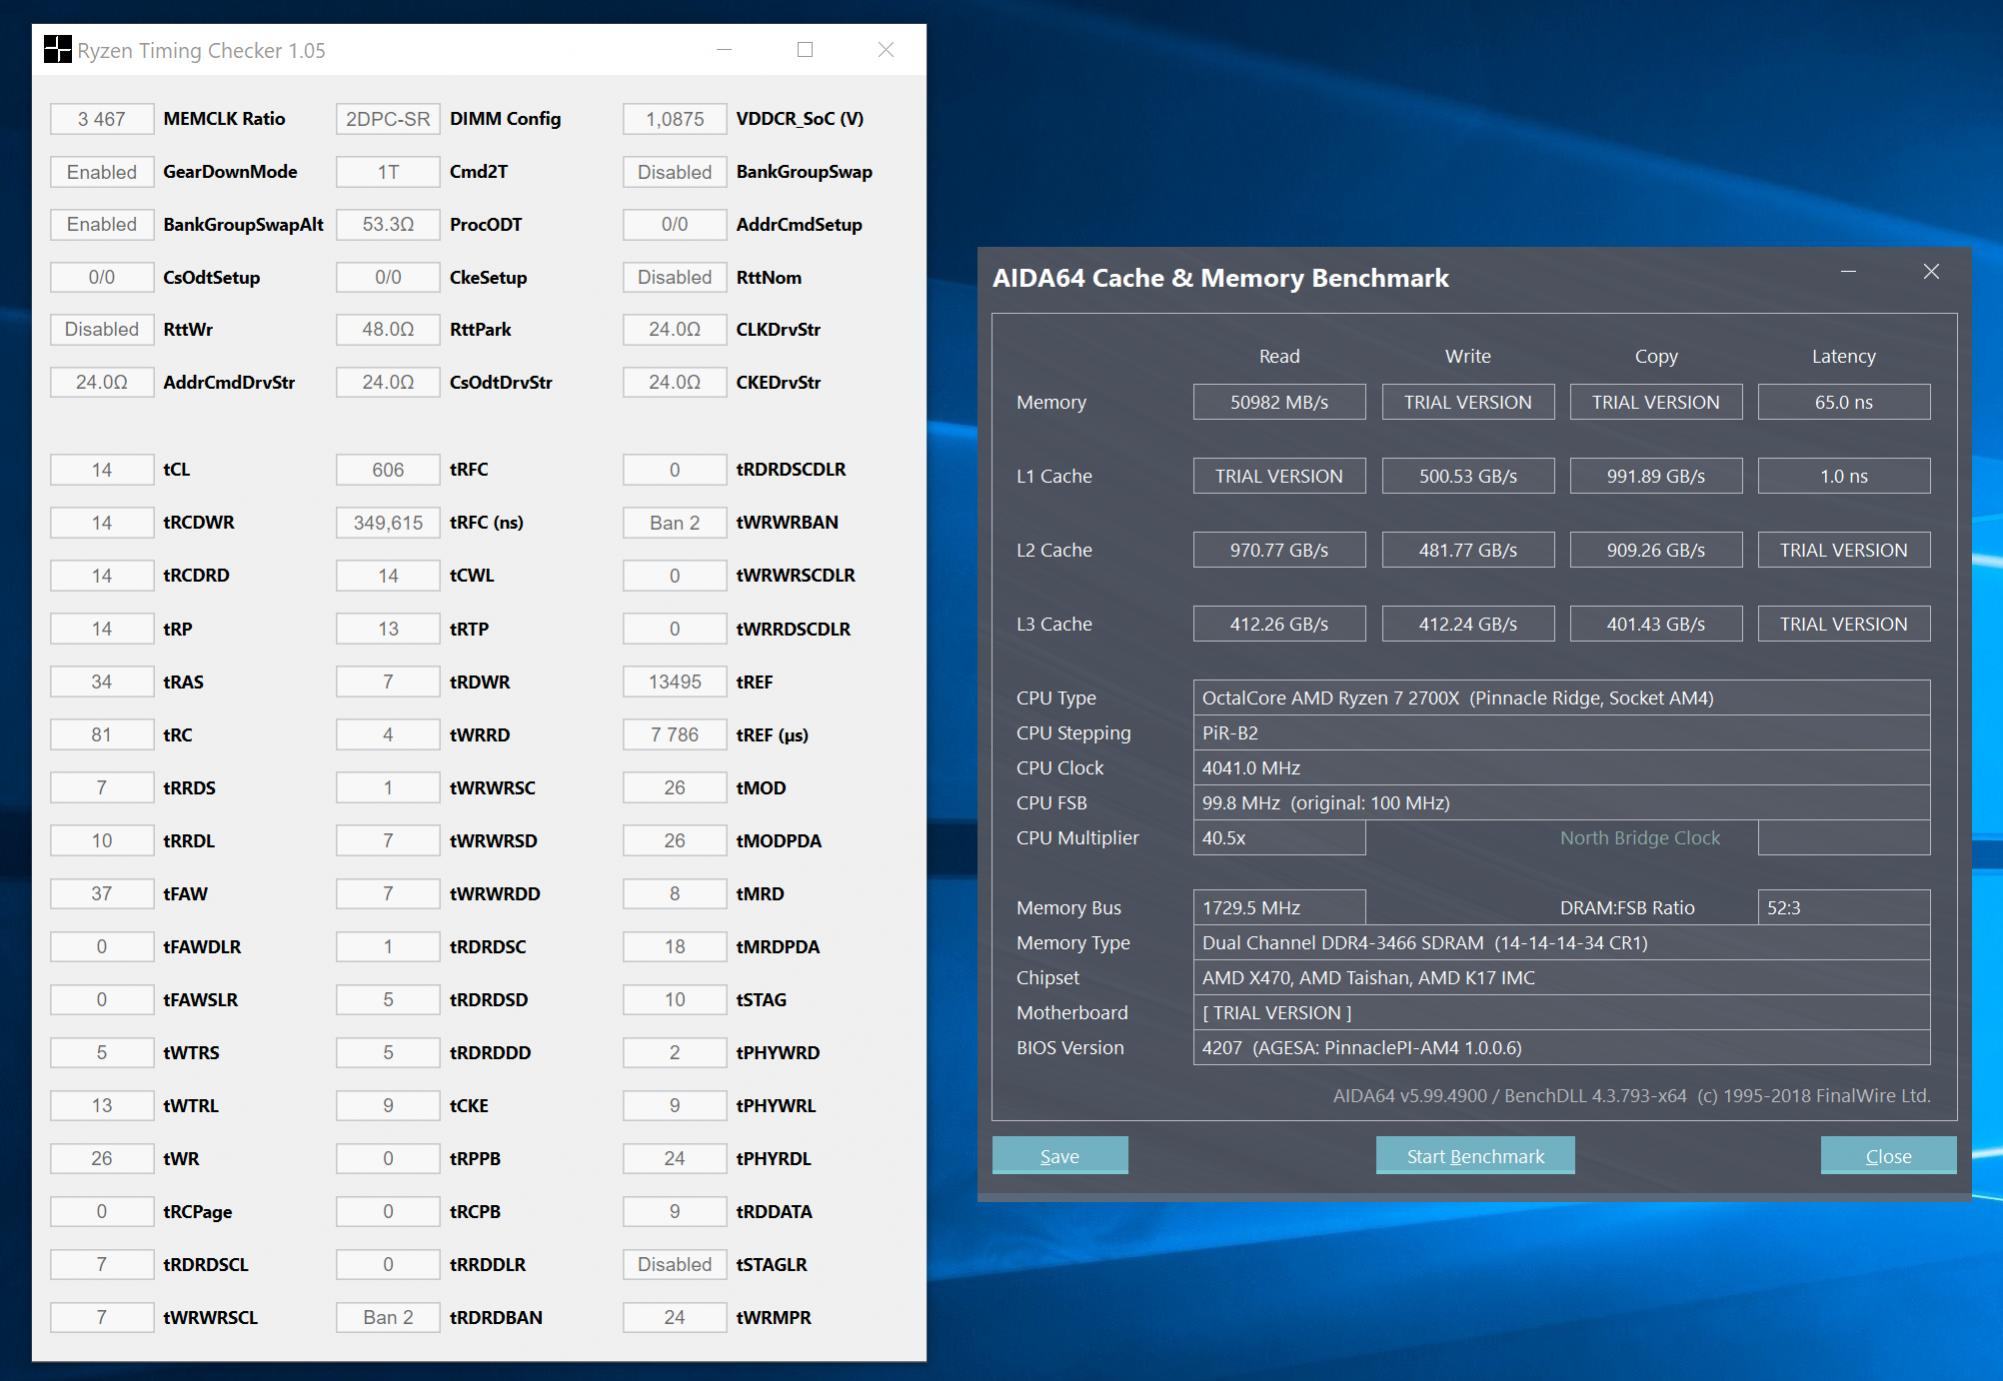2003x1381 pixels.
Task: Click the ProcODT 53.3Ω field
Action: click(388, 225)
